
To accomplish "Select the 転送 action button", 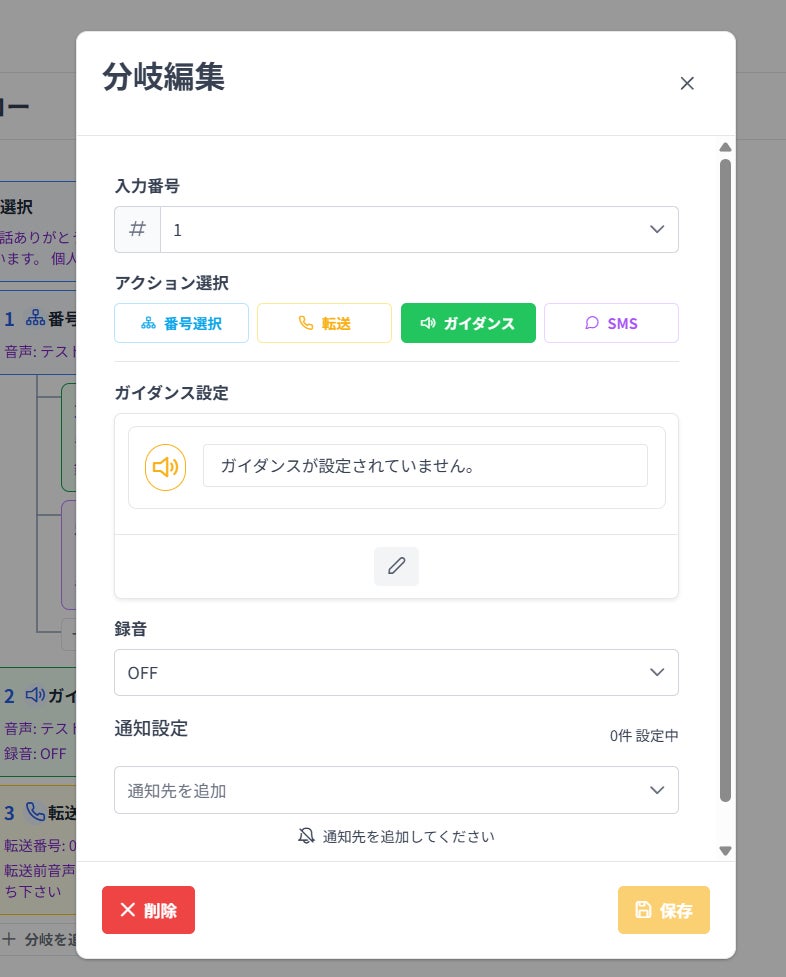I will pos(324,323).
